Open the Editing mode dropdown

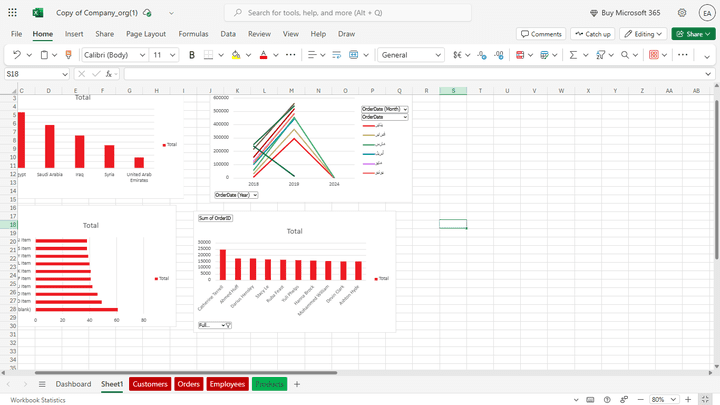[642, 33]
